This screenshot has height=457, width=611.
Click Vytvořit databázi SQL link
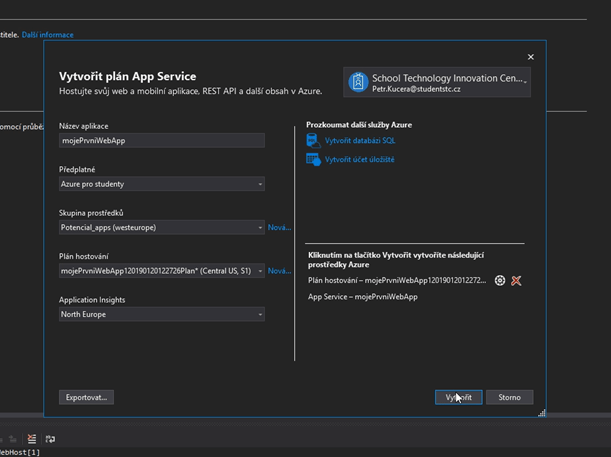(360, 141)
